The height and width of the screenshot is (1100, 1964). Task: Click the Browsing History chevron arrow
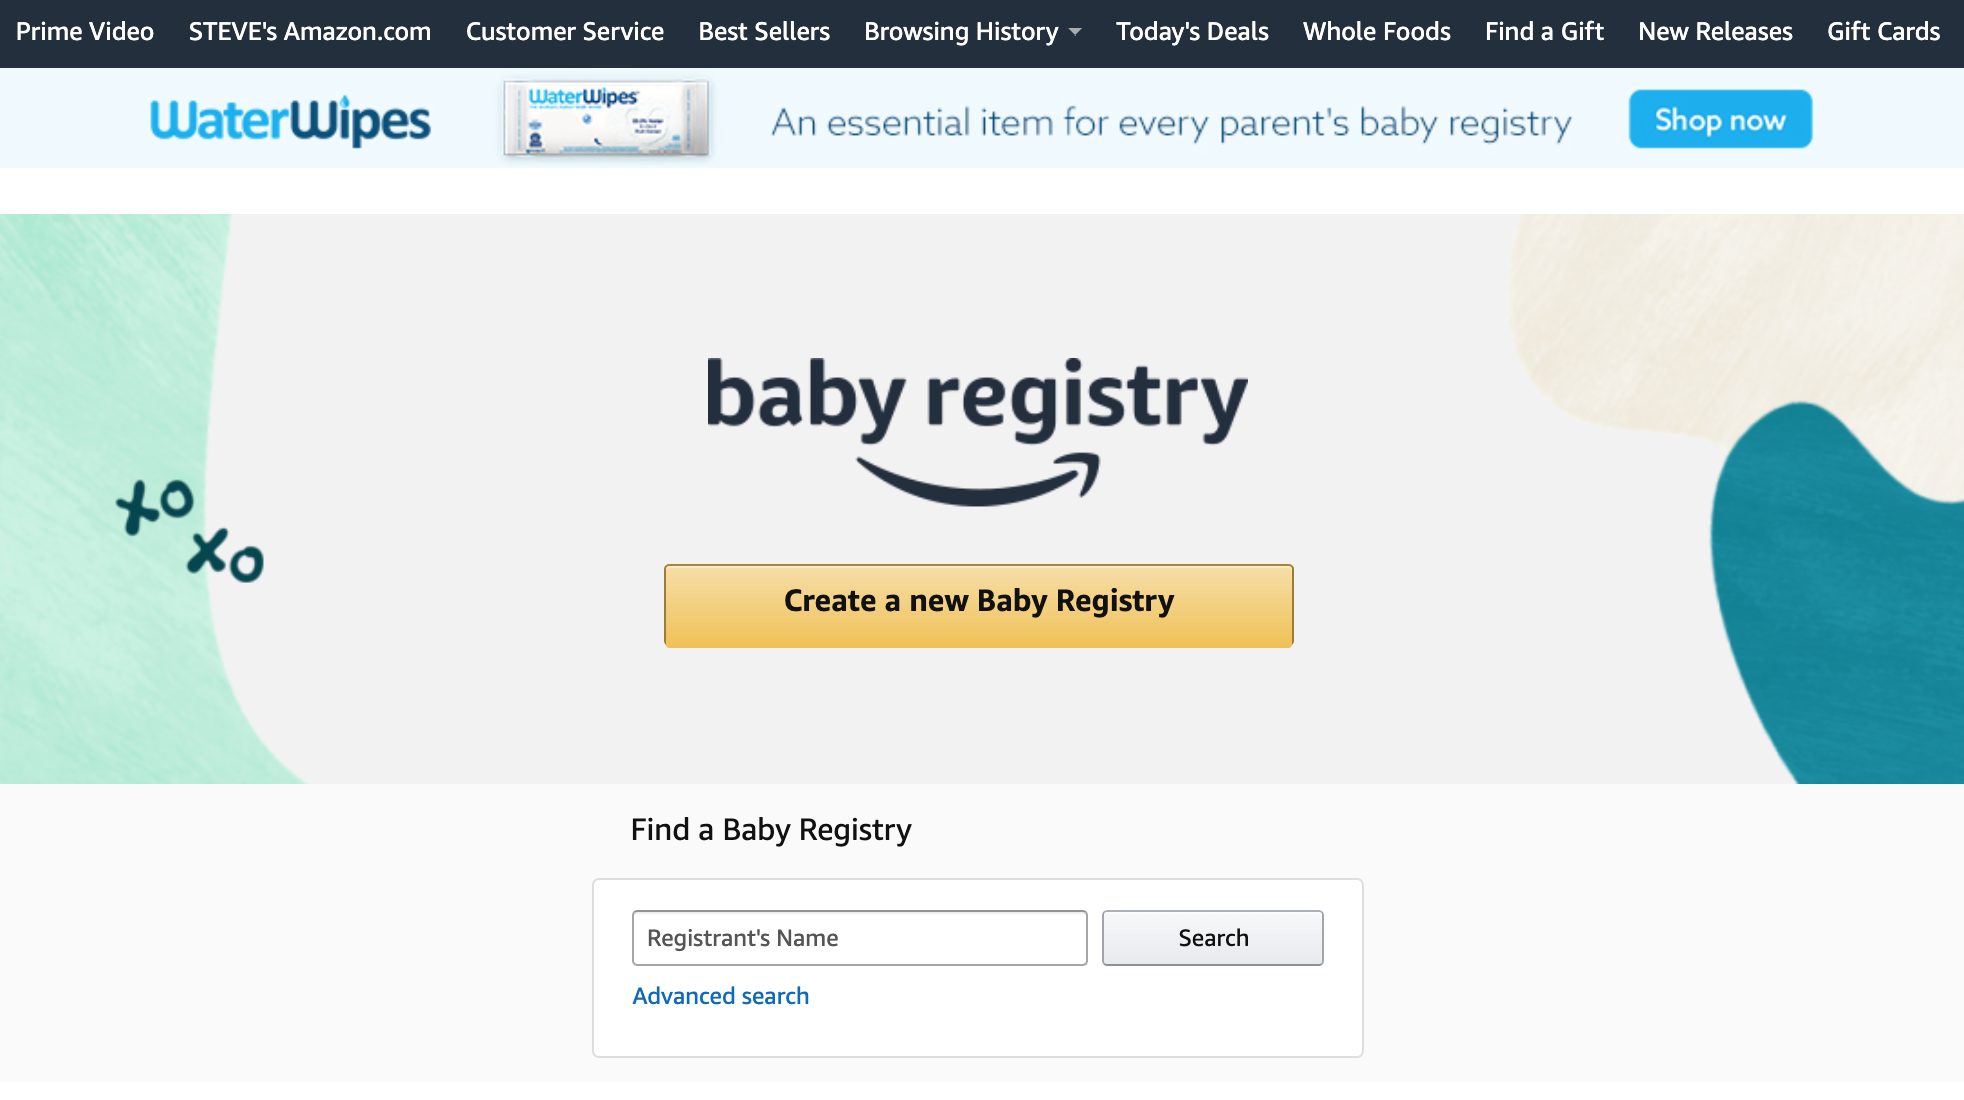point(1073,33)
